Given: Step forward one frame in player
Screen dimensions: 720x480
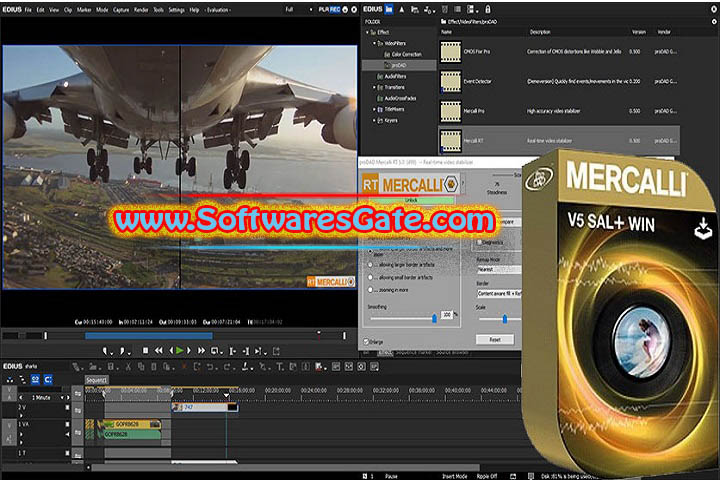Looking at the screenshot, I should (189, 351).
